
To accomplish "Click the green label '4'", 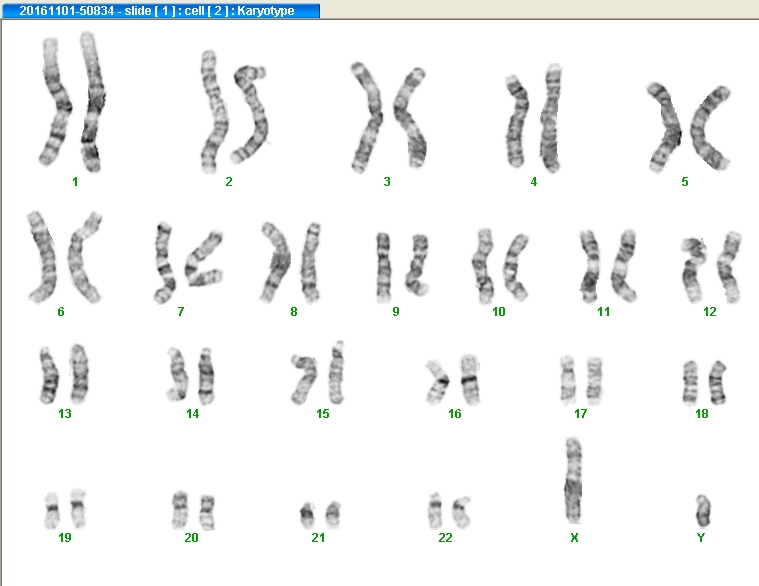I will click(x=533, y=181).
